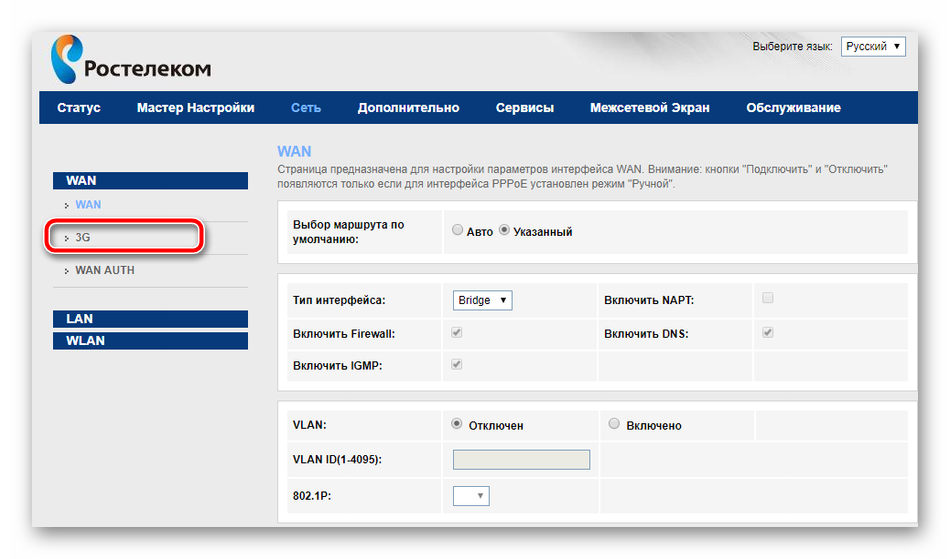This screenshot has height=559, width=950.
Task: Open the Статус menu tab
Action: 79,108
